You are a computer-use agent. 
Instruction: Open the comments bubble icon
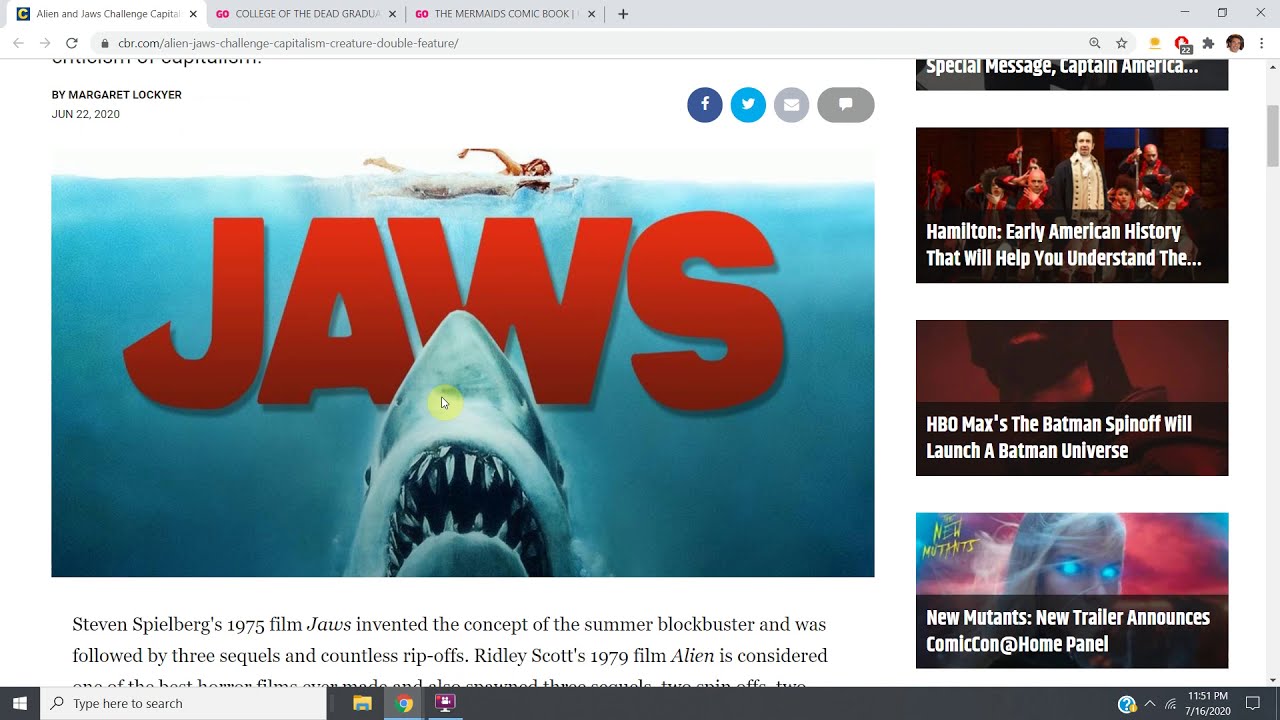(845, 105)
